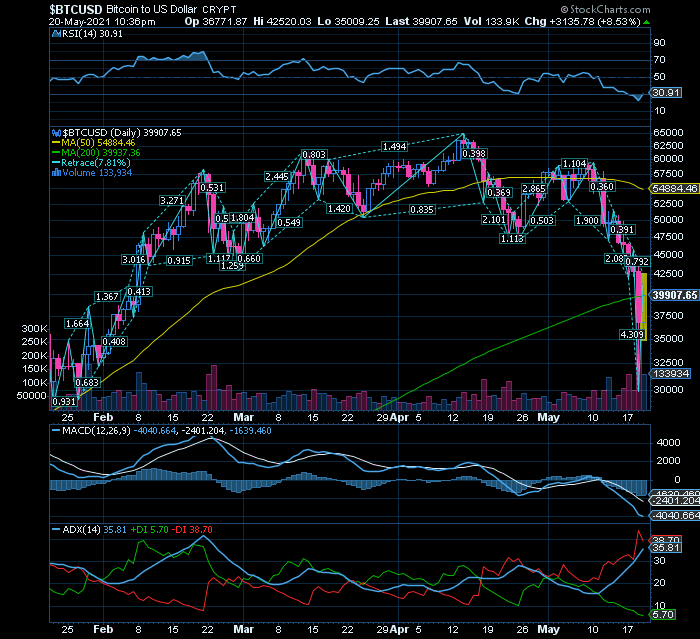
Task: Click the 3.271 retracement label
Action: (172, 200)
